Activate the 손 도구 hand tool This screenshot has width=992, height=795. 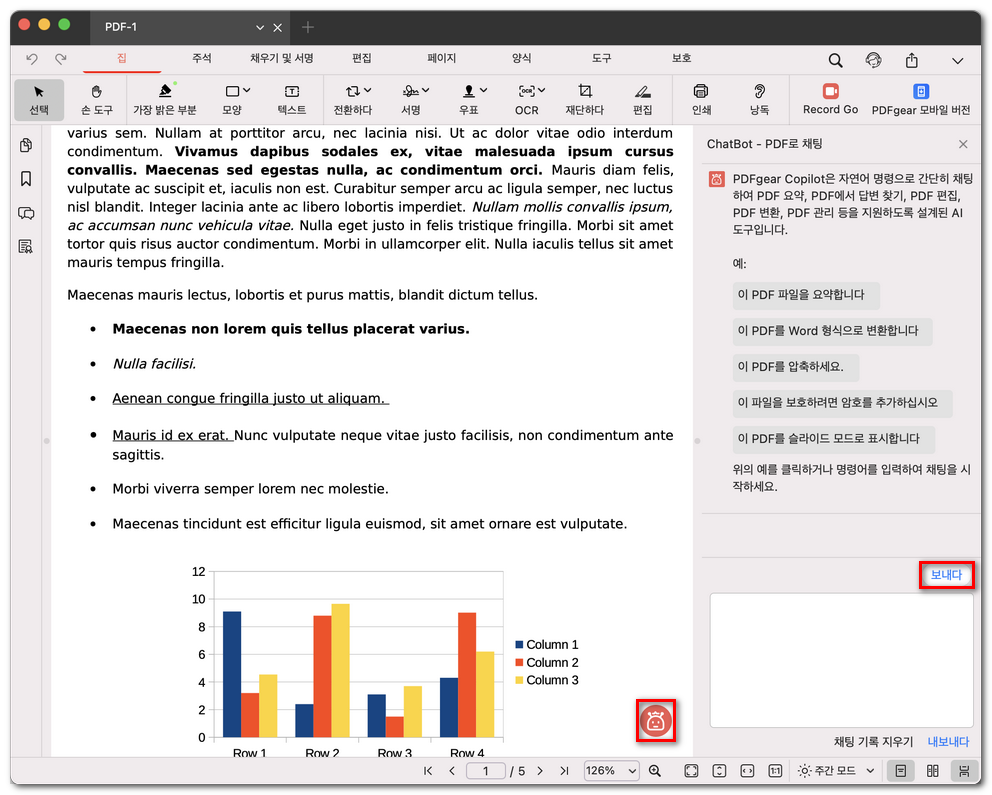tap(96, 99)
